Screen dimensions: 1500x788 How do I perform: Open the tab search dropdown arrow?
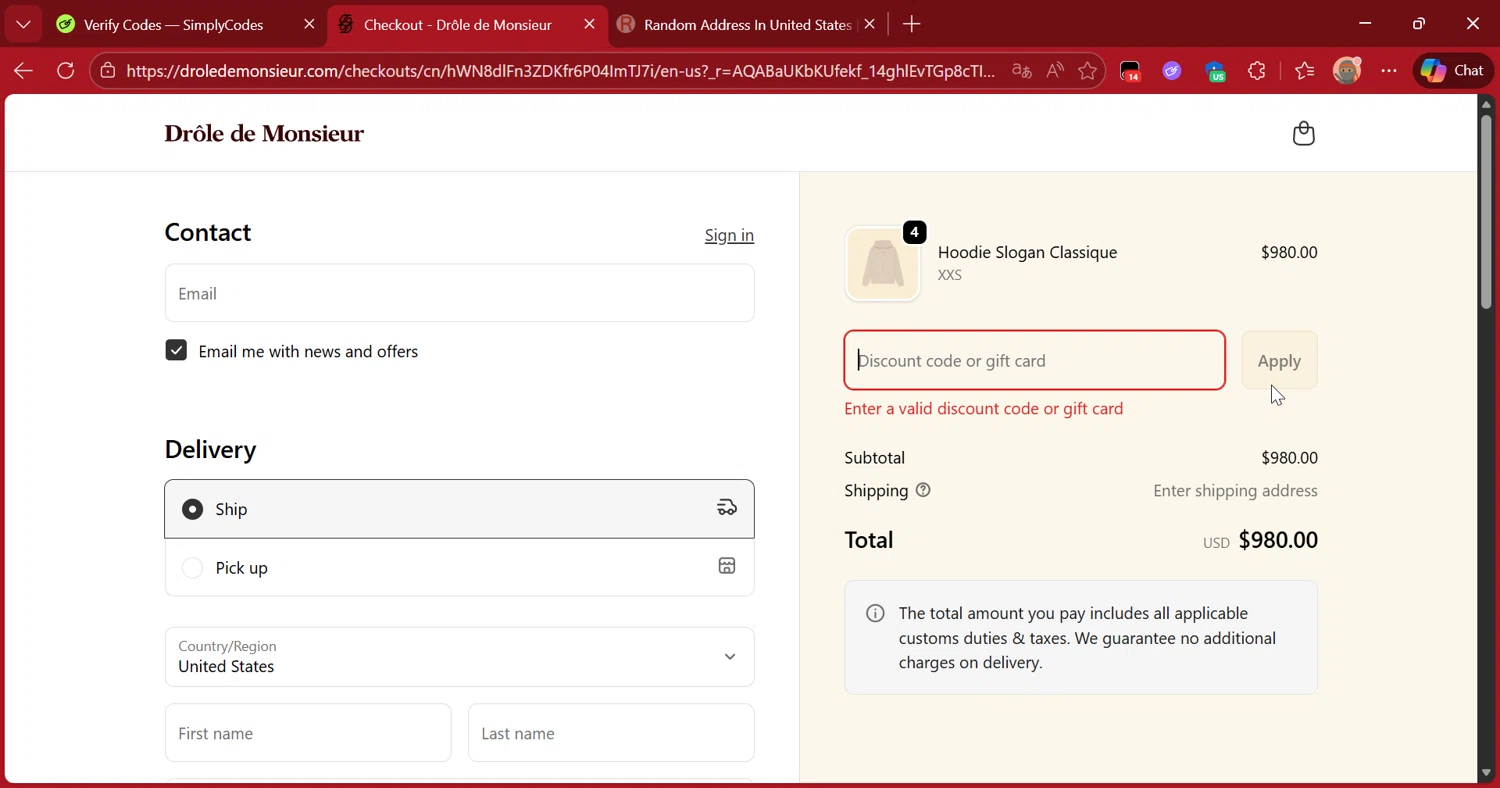coord(23,24)
